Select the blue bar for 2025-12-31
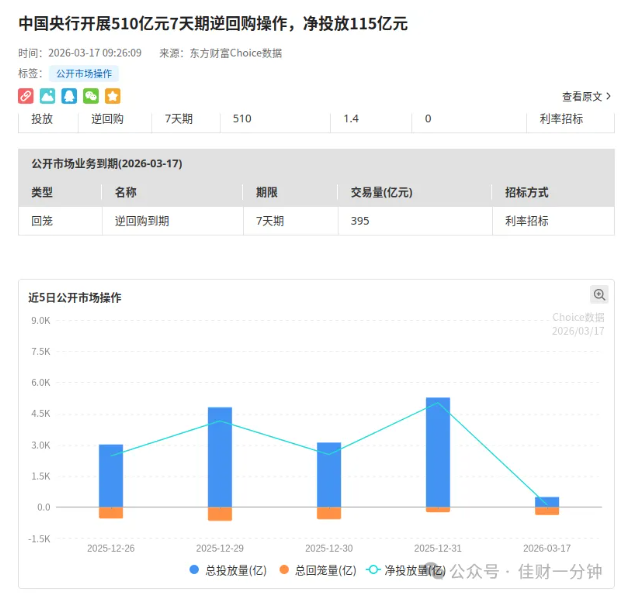This screenshot has height=596, width=622. pos(438,452)
